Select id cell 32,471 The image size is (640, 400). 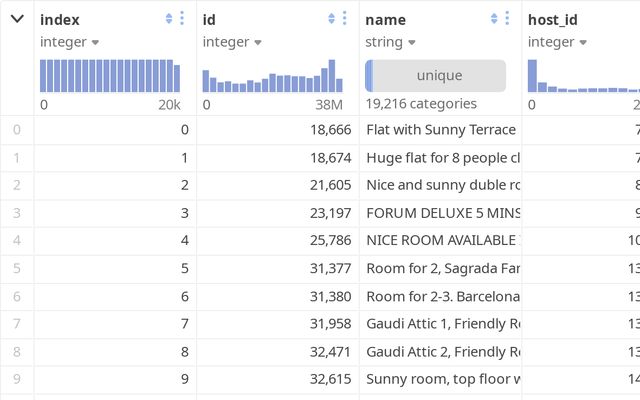(278, 352)
